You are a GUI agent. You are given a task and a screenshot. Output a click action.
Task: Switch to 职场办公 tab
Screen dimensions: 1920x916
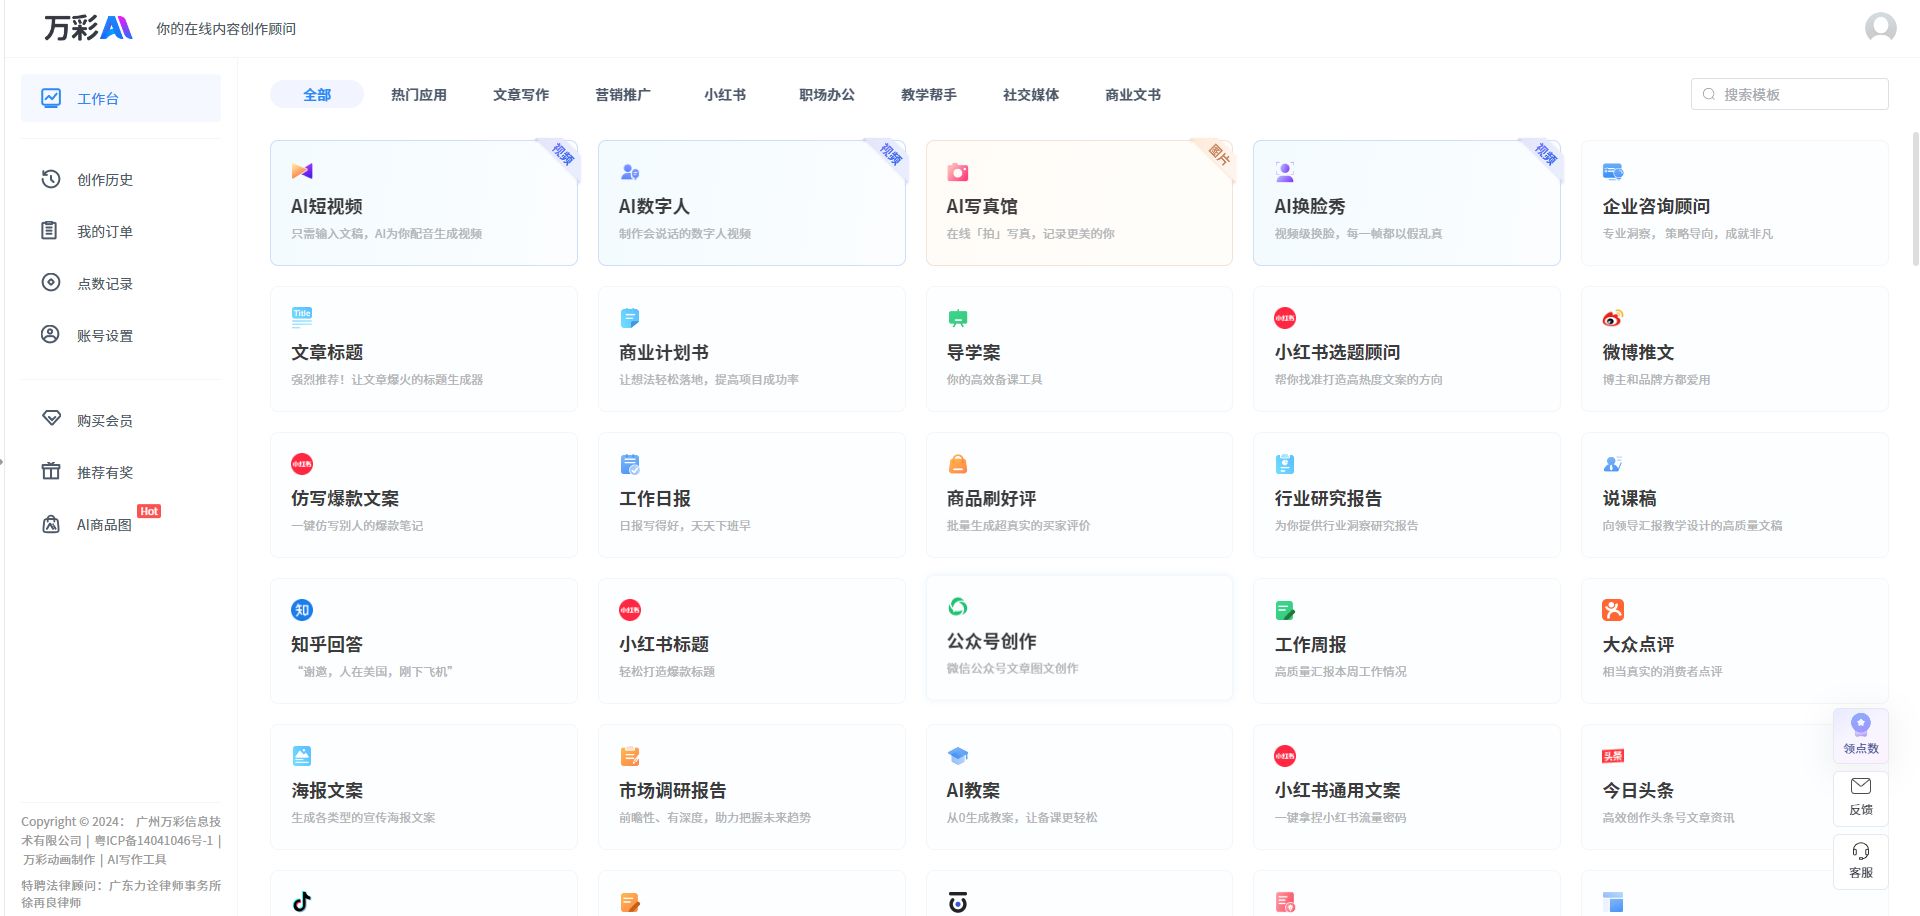click(827, 95)
